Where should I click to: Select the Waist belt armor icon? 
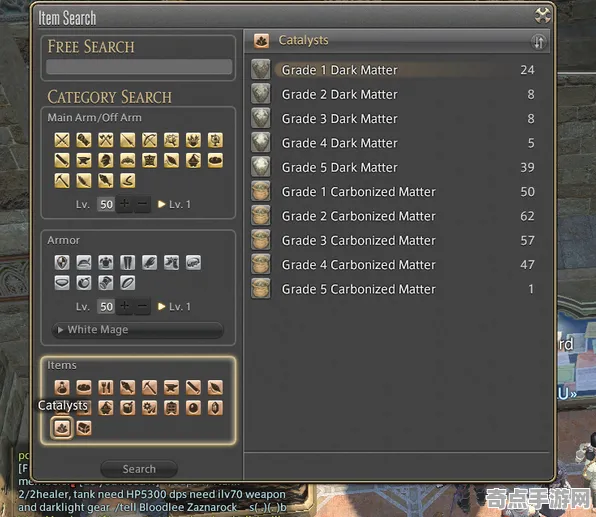(193, 262)
